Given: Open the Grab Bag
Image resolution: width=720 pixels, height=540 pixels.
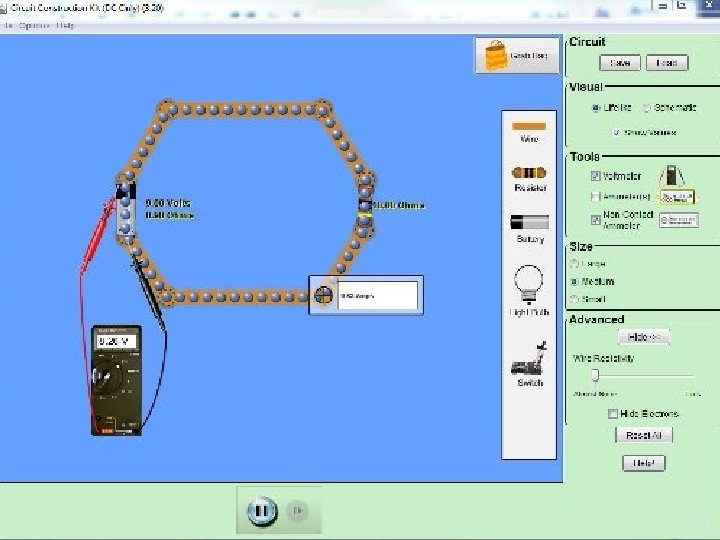Looking at the screenshot, I should (518, 56).
